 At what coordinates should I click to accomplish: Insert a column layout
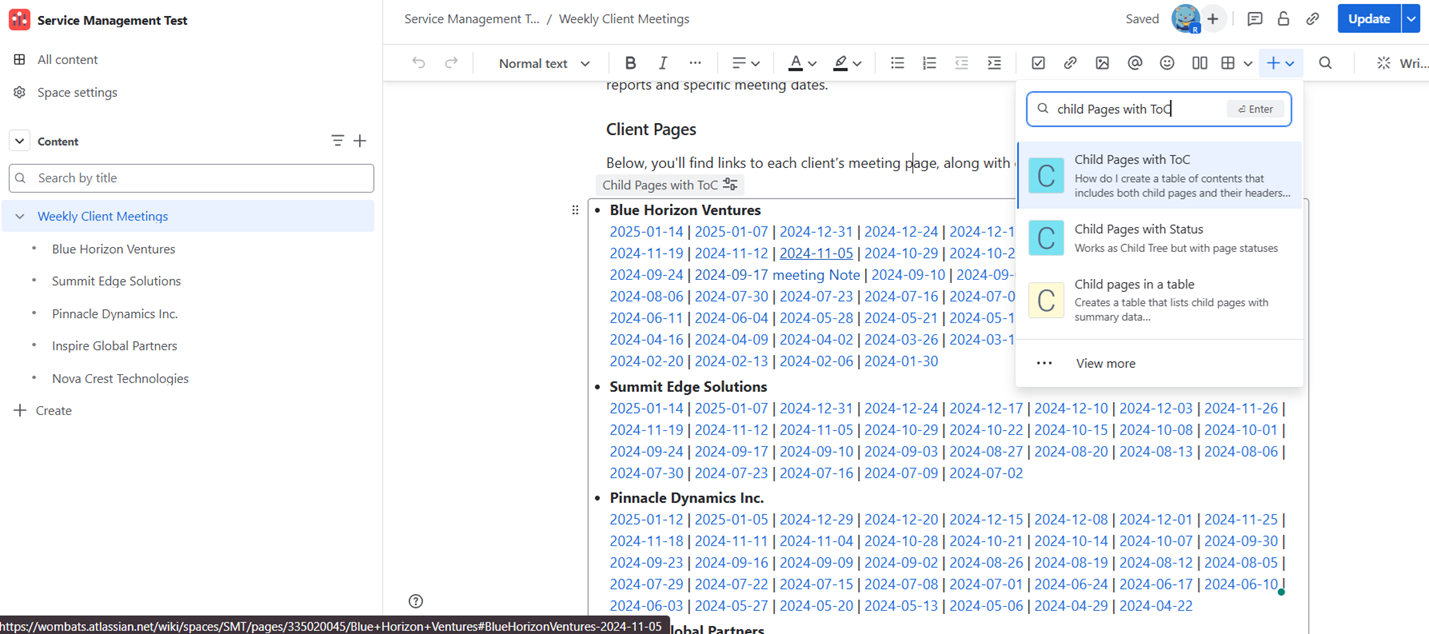1199,62
